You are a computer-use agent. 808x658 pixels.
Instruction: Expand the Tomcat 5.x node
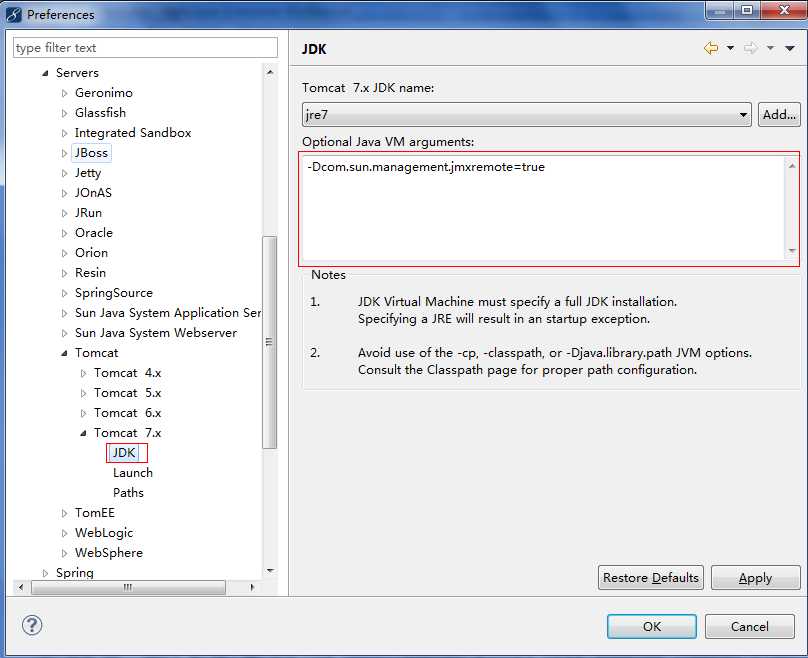(x=83, y=393)
